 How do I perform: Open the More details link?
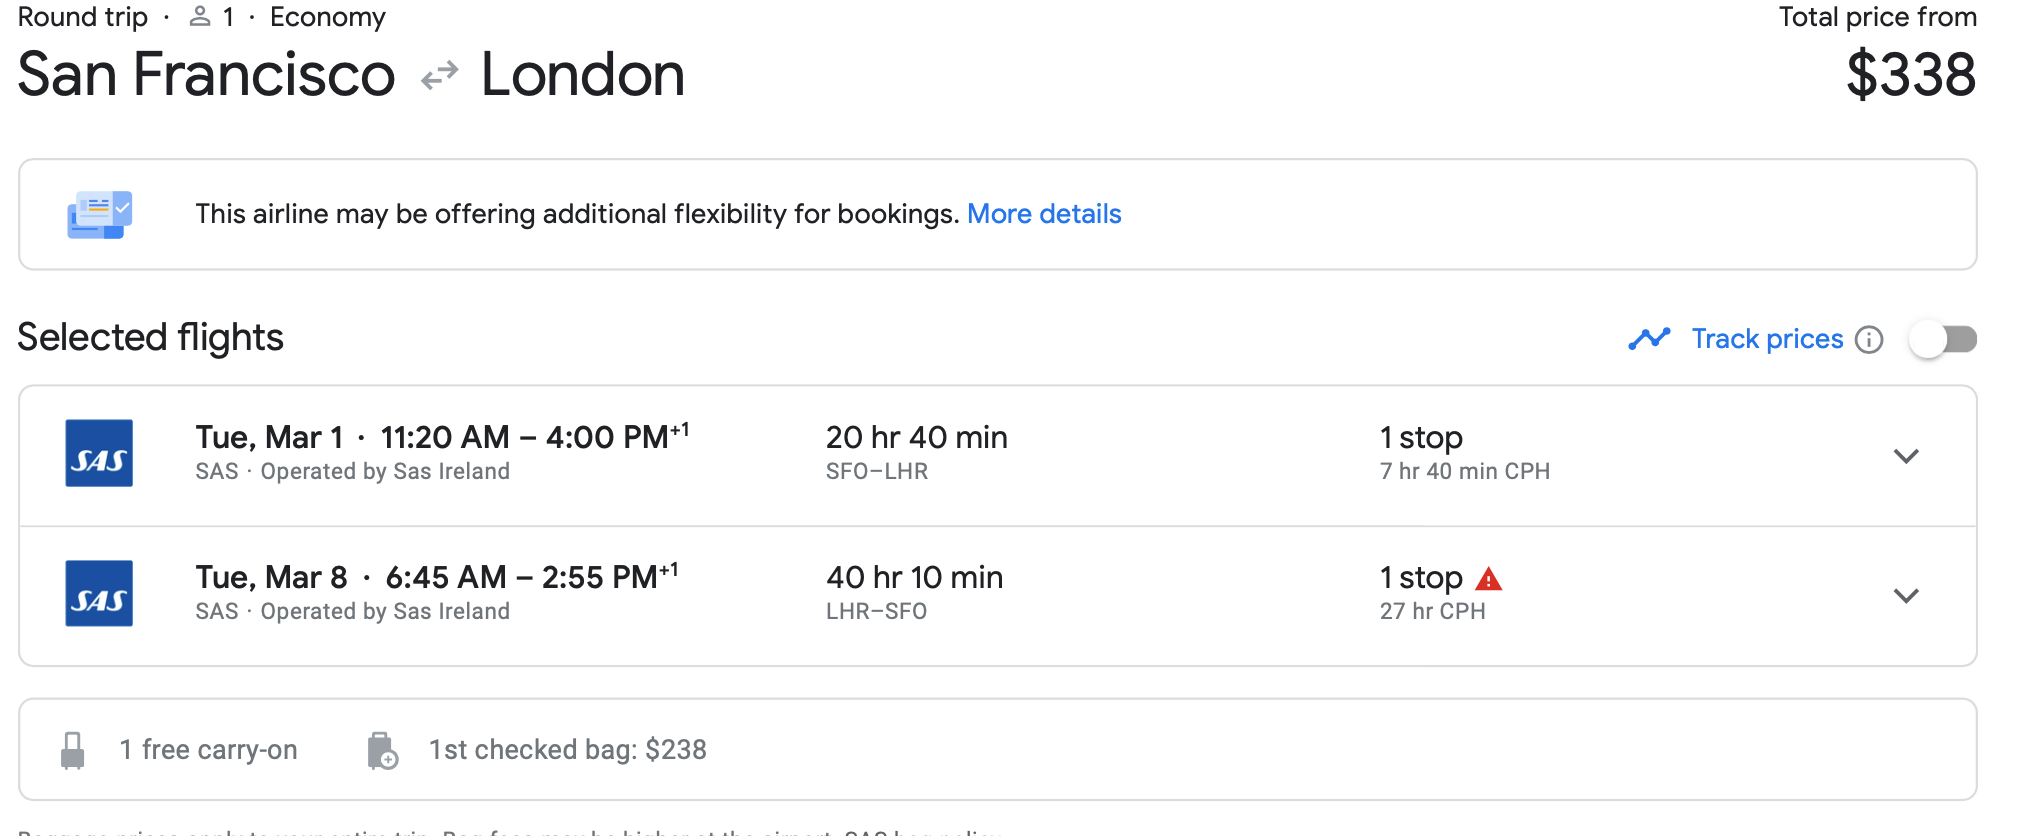[x=1043, y=214]
